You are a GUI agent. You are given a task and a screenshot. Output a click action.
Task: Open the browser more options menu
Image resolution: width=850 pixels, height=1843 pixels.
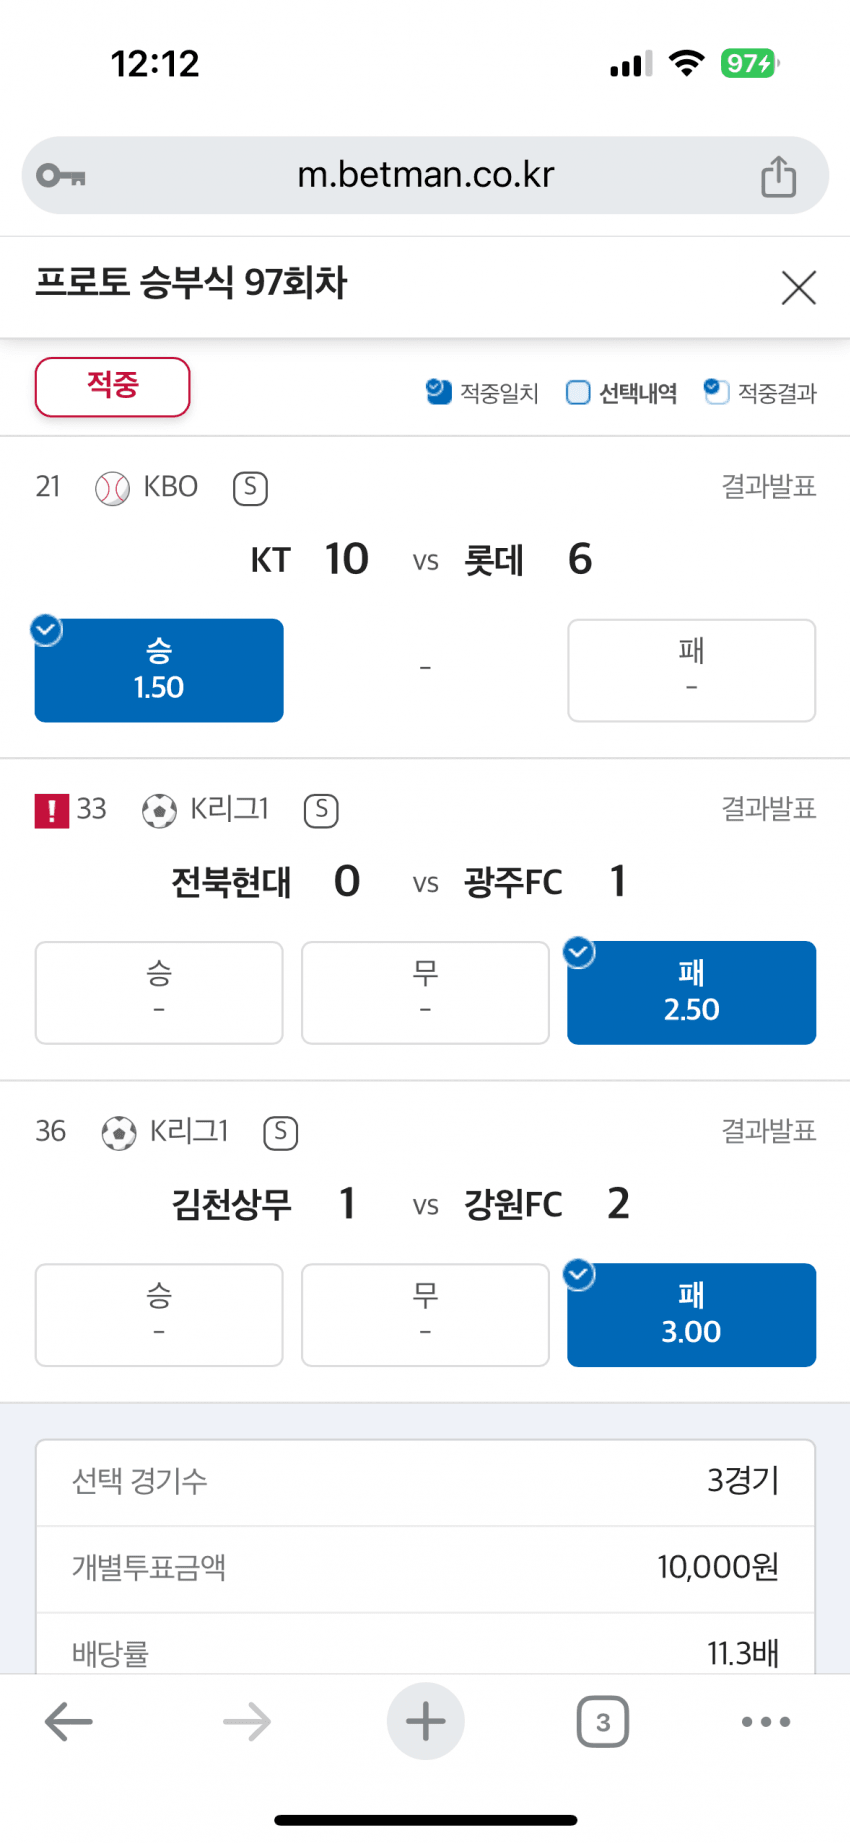pos(765,1722)
